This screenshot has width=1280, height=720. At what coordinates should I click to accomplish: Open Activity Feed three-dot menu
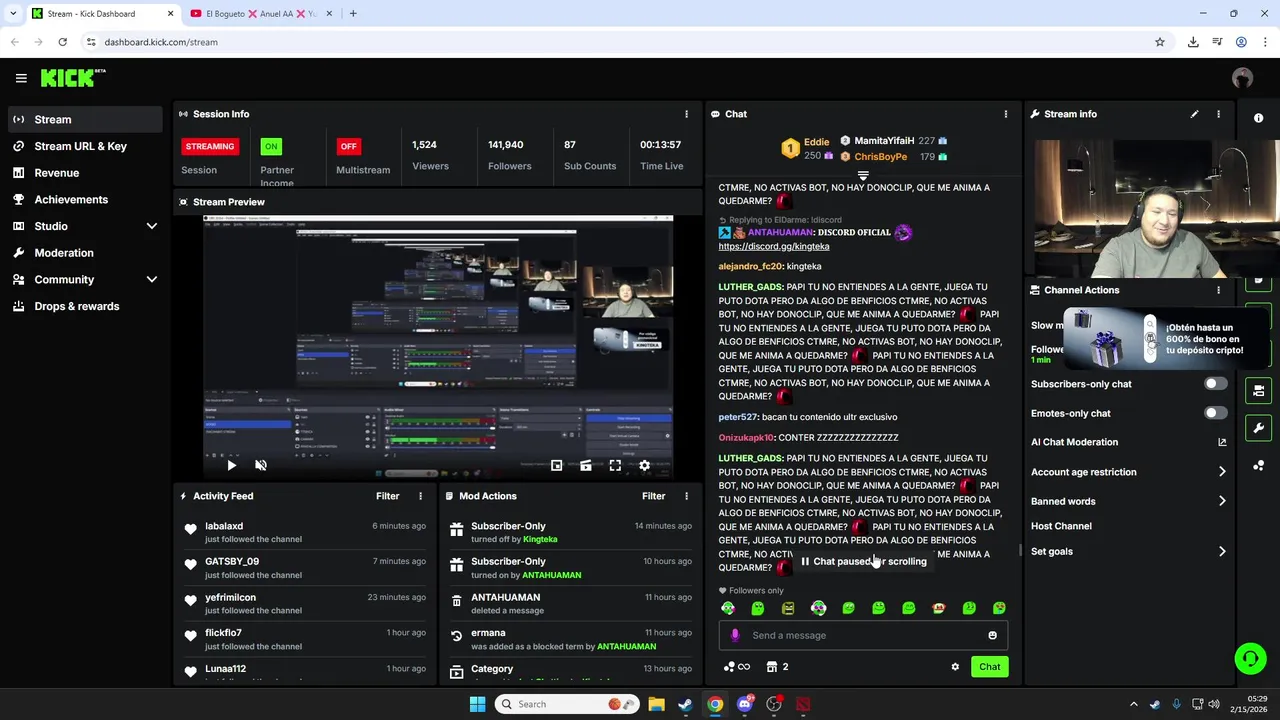420,496
